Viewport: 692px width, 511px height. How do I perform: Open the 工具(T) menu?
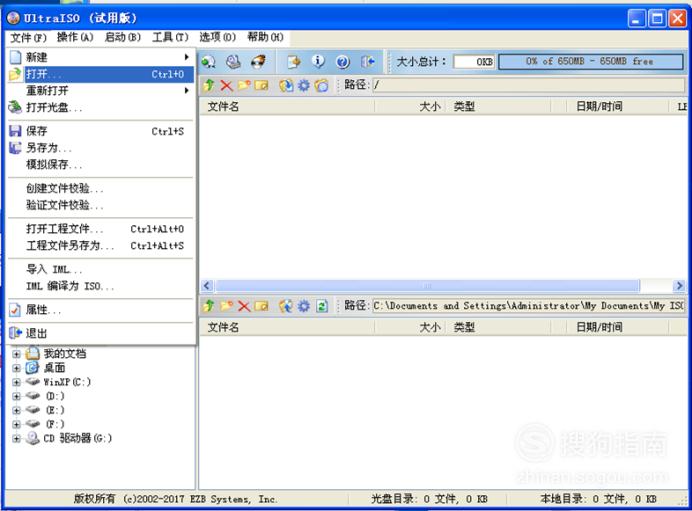coord(170,37)
